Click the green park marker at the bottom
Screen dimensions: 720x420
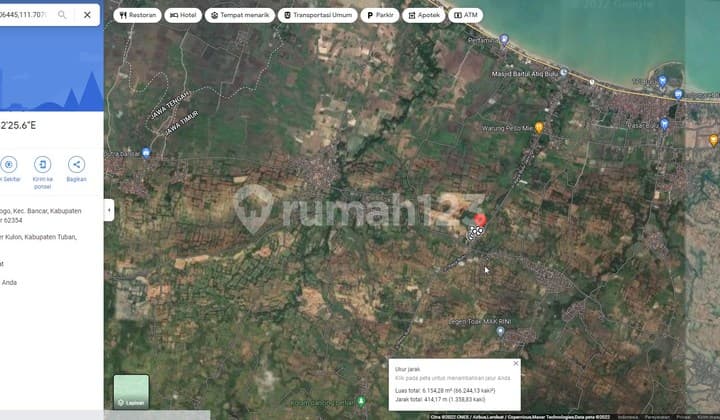pos(361,402)
